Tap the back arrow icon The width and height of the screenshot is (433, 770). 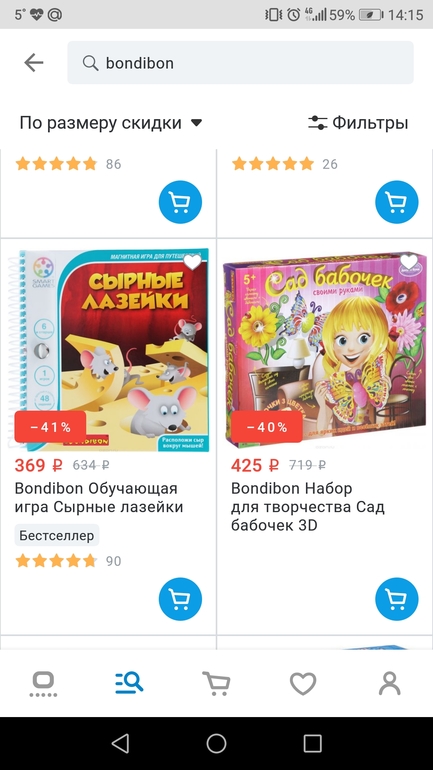(34, 63)
